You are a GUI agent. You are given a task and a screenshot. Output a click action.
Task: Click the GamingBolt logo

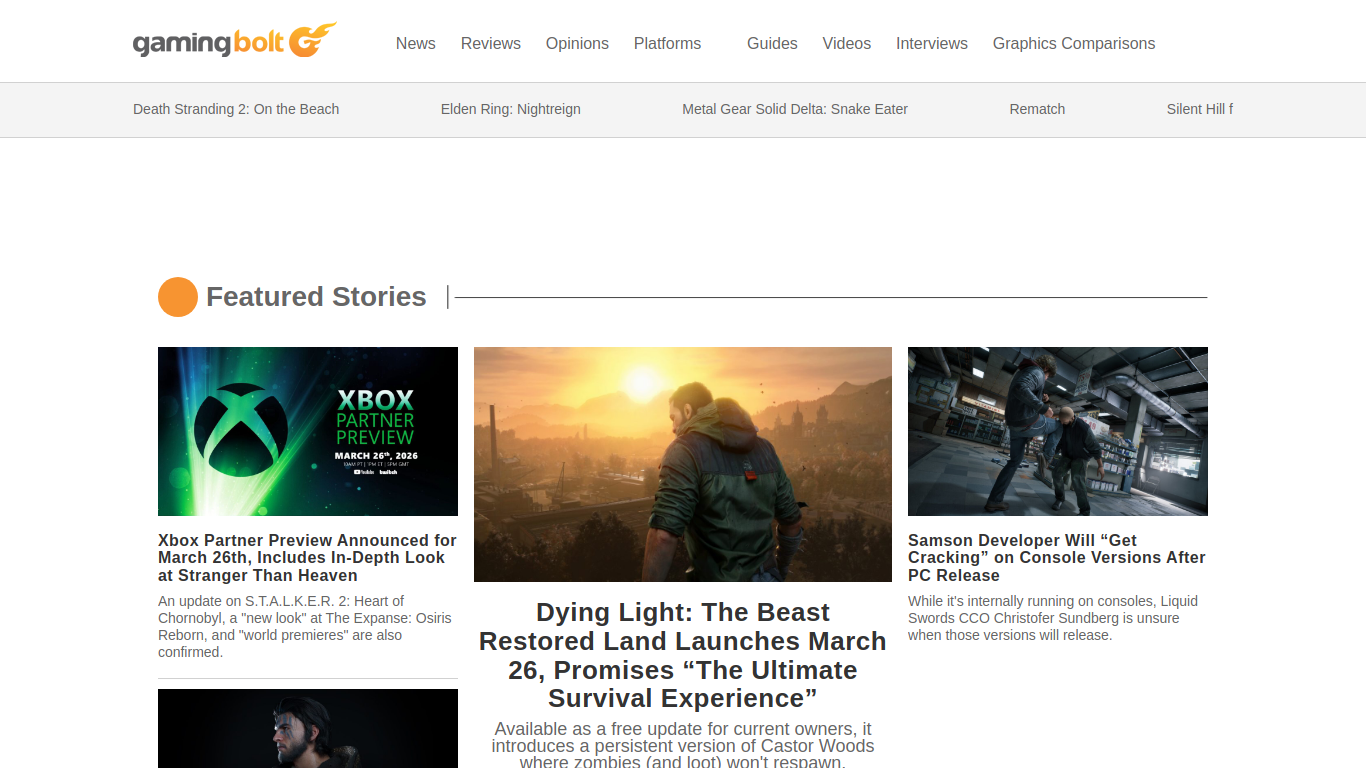(x=234, y=41)
